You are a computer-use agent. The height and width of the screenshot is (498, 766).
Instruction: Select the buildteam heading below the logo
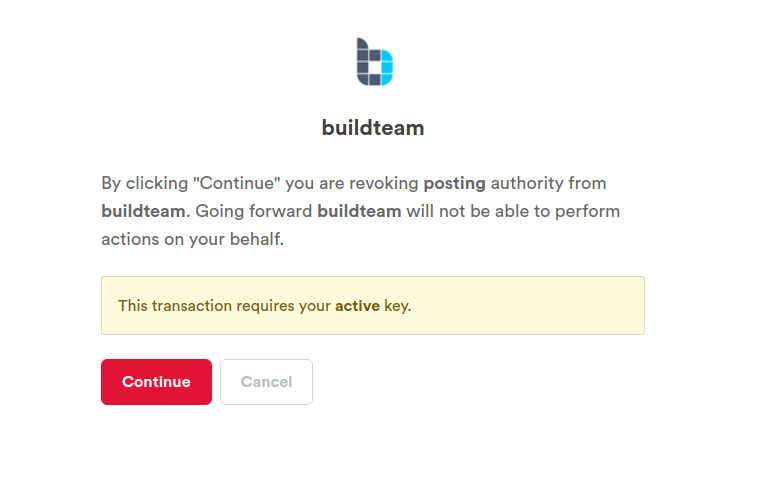tap(373, 128)
